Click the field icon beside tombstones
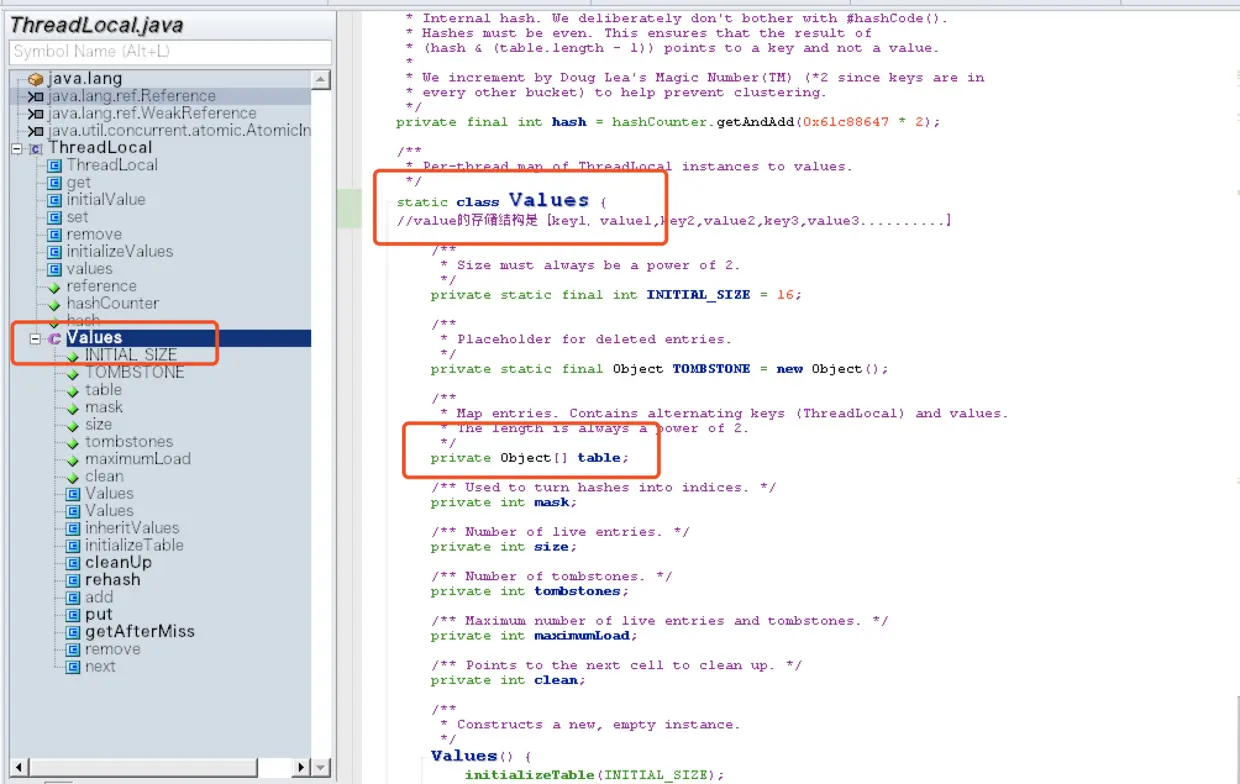The width and height of the screenshot is (1240, 784). pos(73,442)
